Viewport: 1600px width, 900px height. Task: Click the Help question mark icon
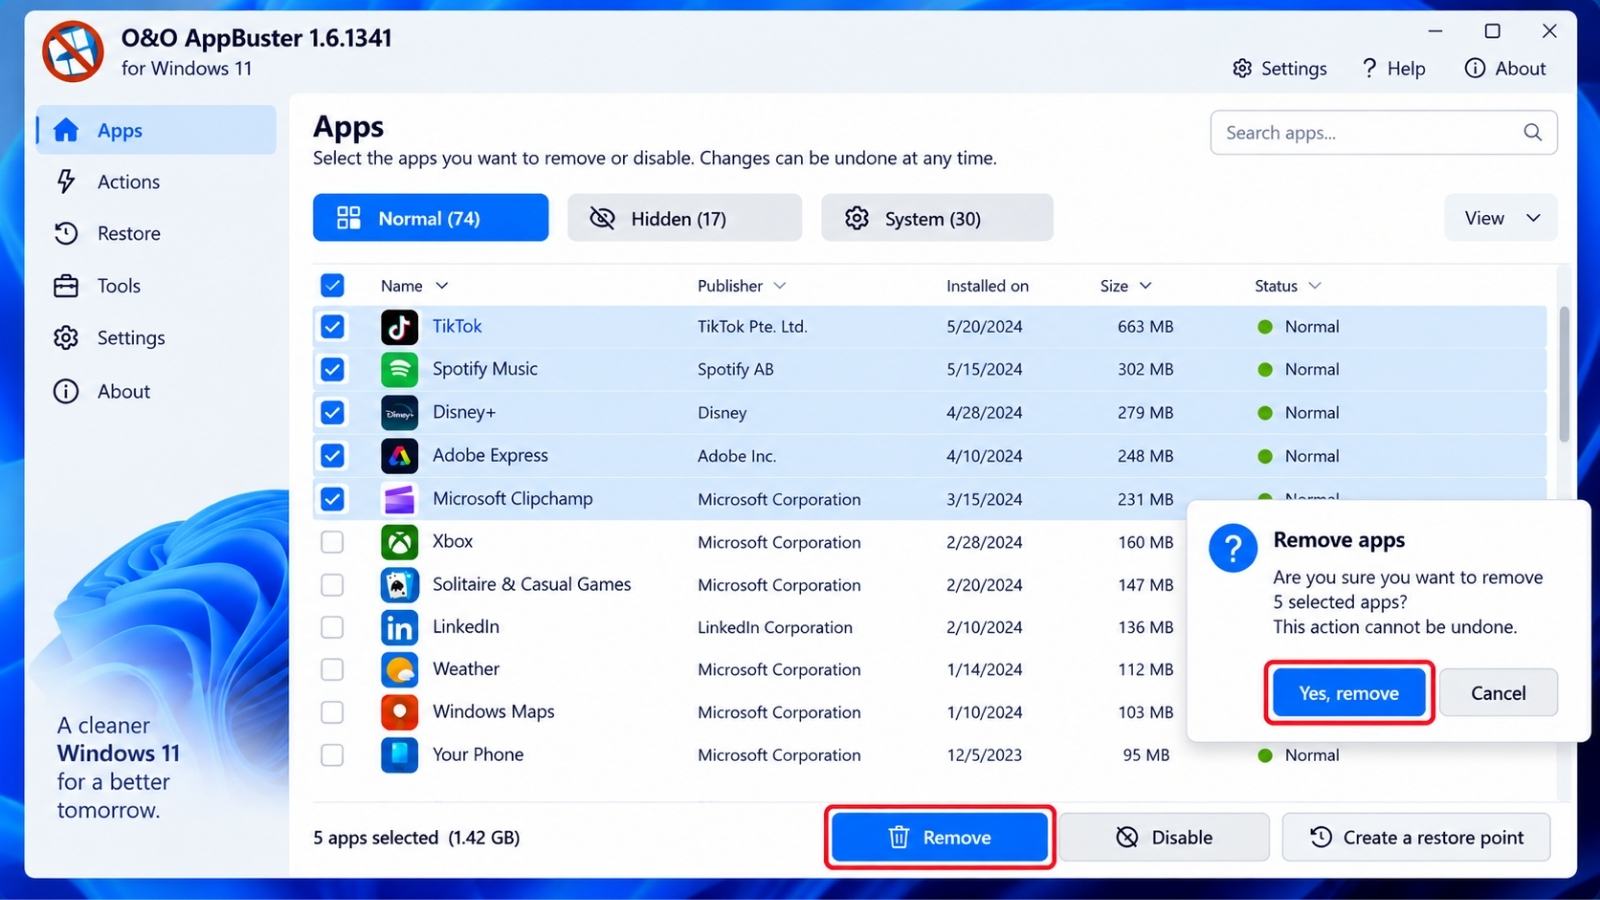tap(1369, 68)
